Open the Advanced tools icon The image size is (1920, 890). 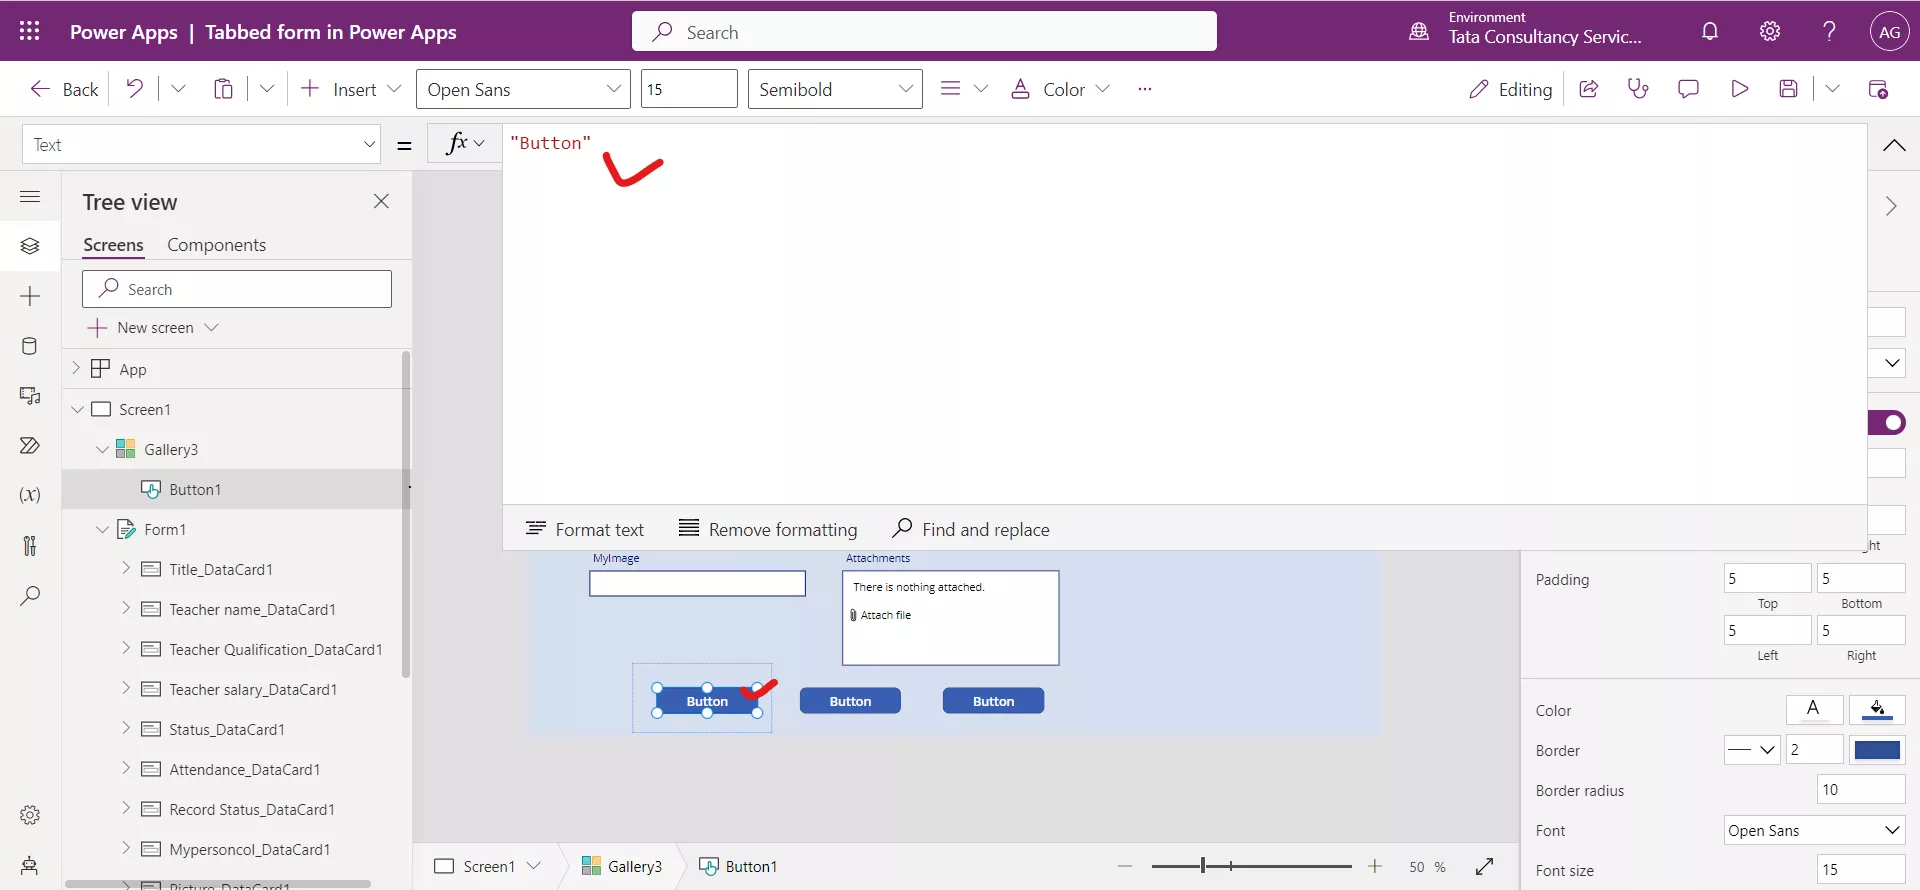(x=30, y=545)
